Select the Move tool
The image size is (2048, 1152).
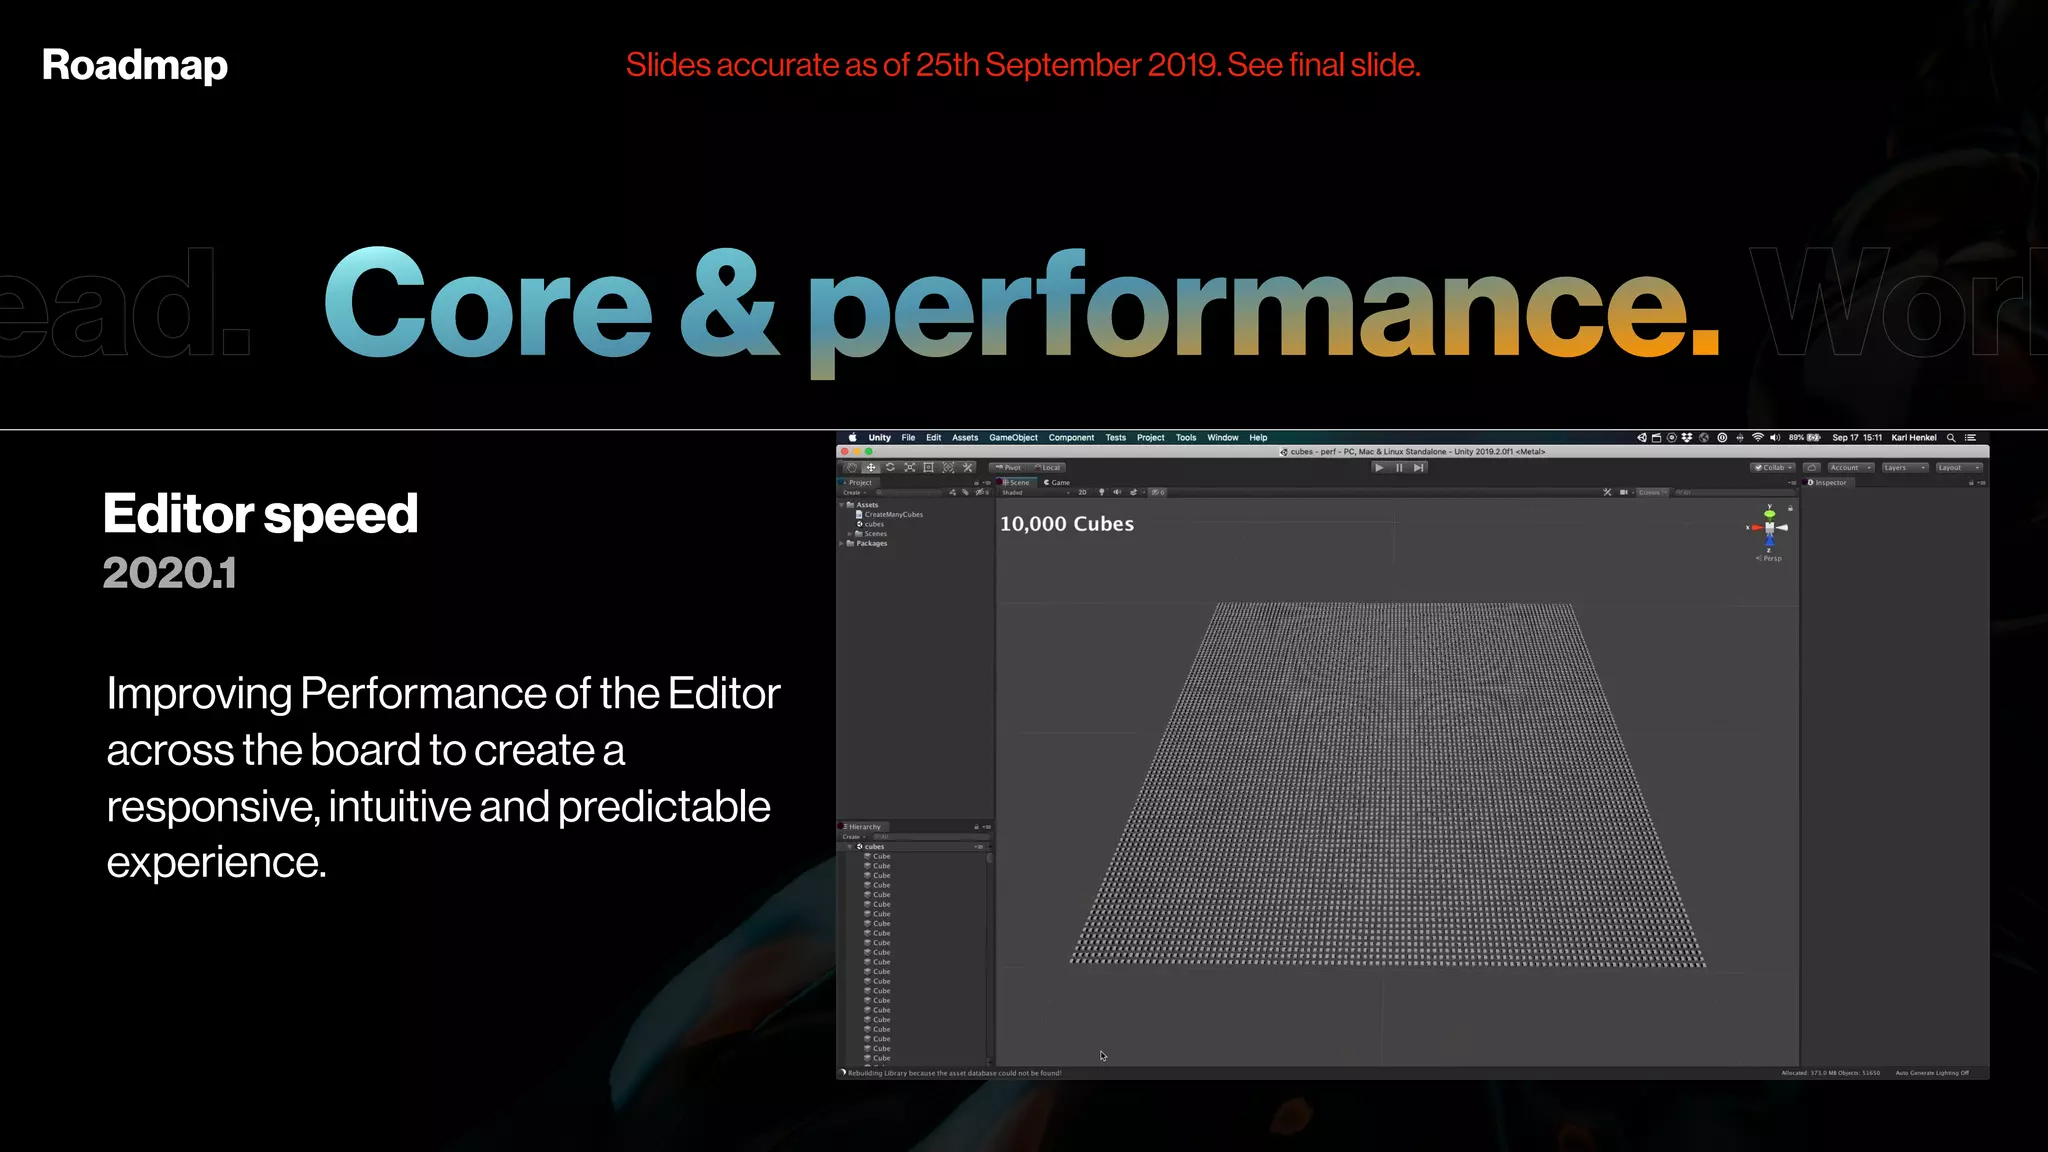[x=871, y=467]
